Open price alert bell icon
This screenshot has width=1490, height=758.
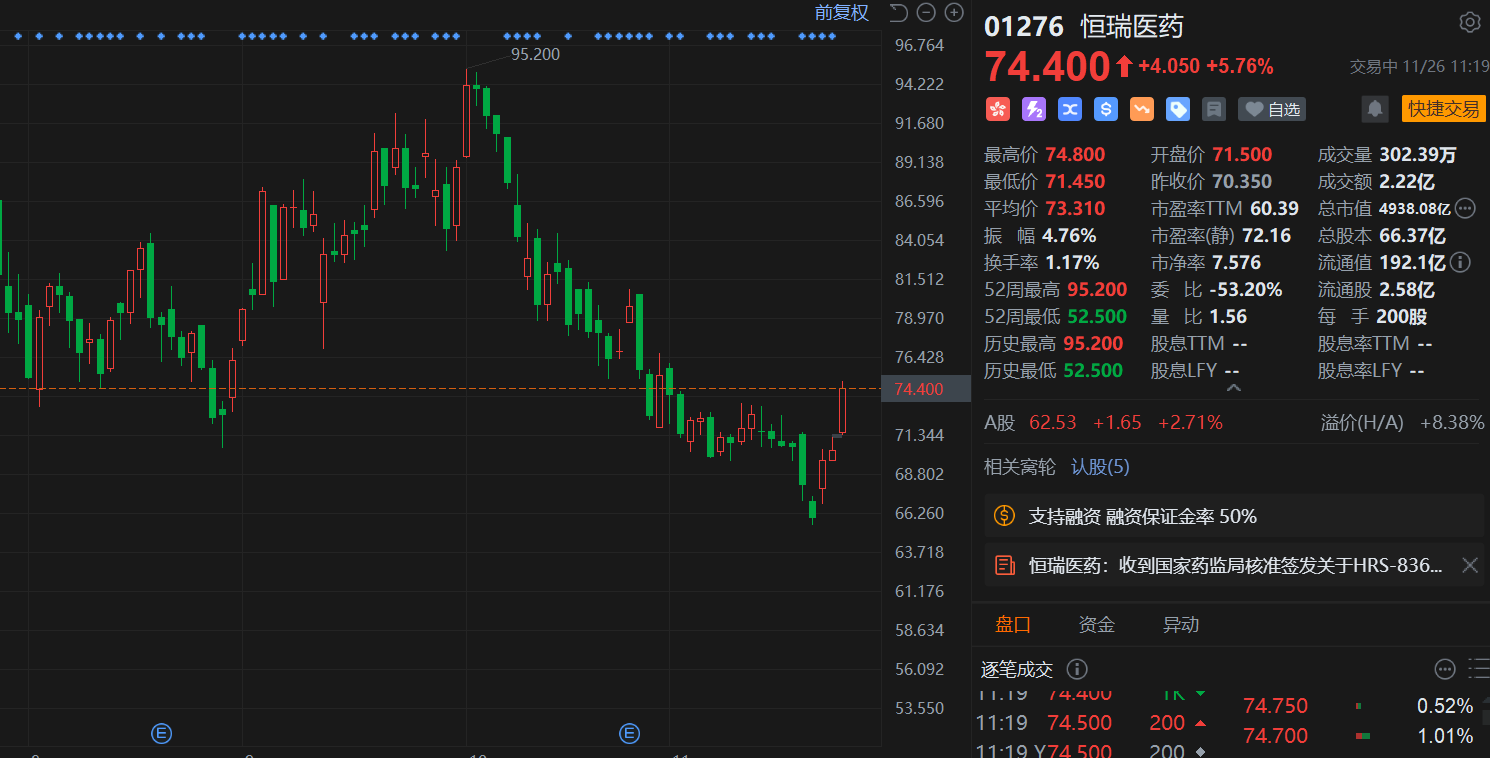(x=1376, y=109)
